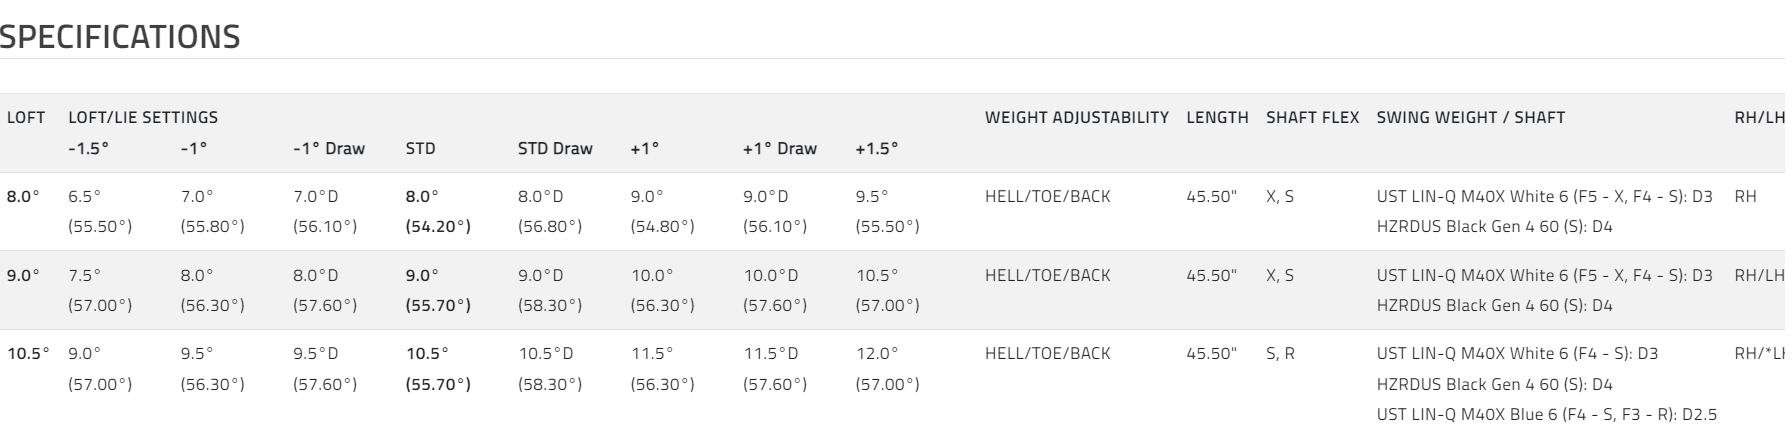The width and height of the screenshot is (1792, 438).
Task: Click the S, R shaft flex cell
Action: [1280, 354]
